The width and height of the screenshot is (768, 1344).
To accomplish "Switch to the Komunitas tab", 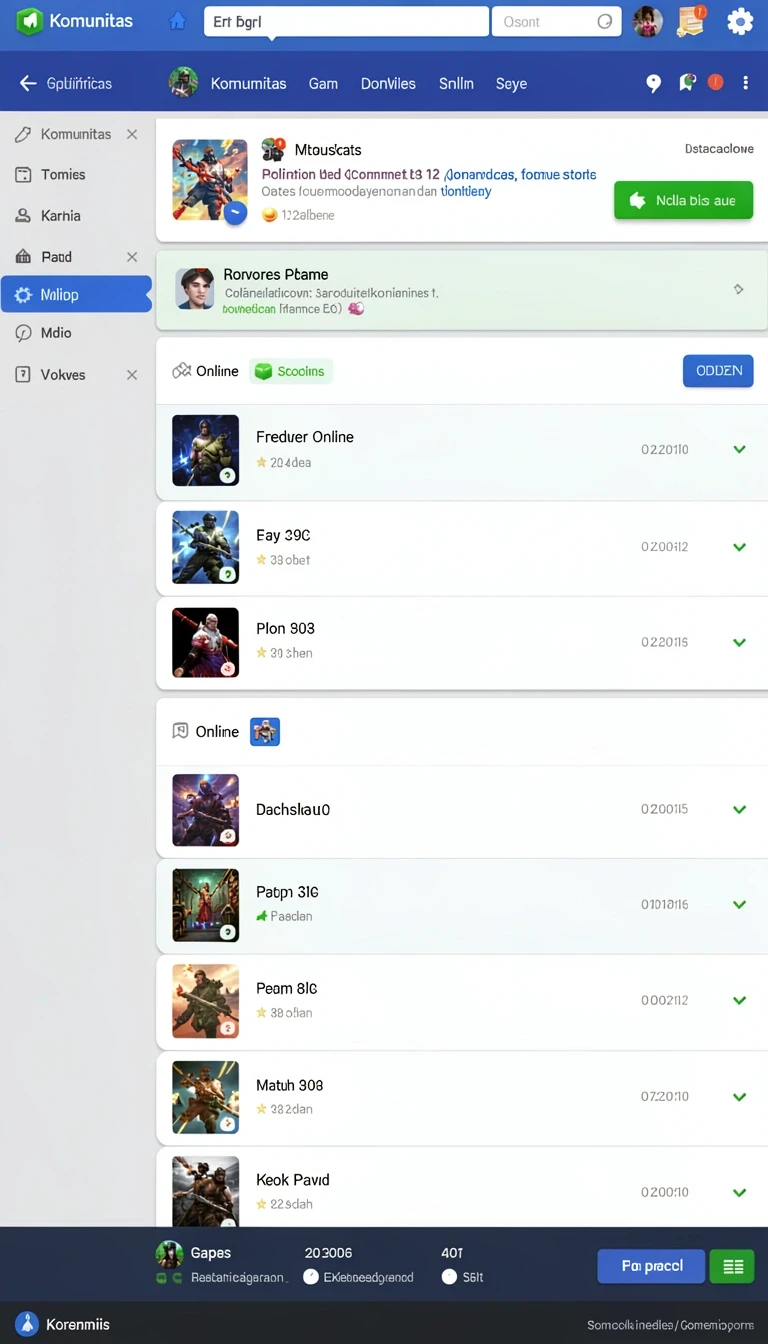I will pos(248,84).
